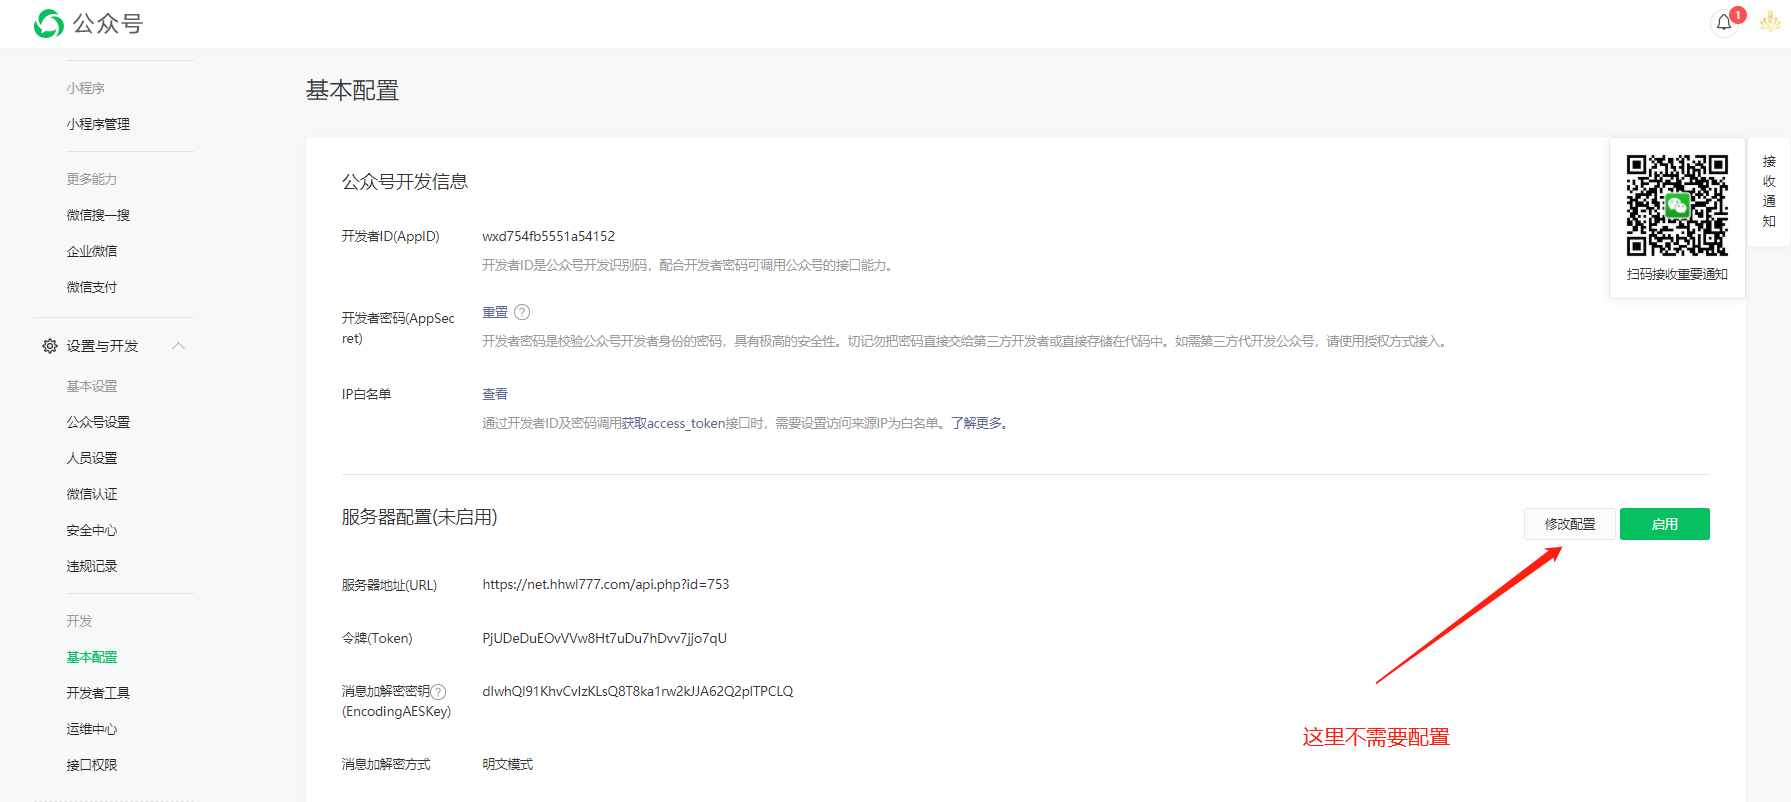Open the 了解更多 link
The width and height of the screenshot is (1791, 802).
(976, 423)
